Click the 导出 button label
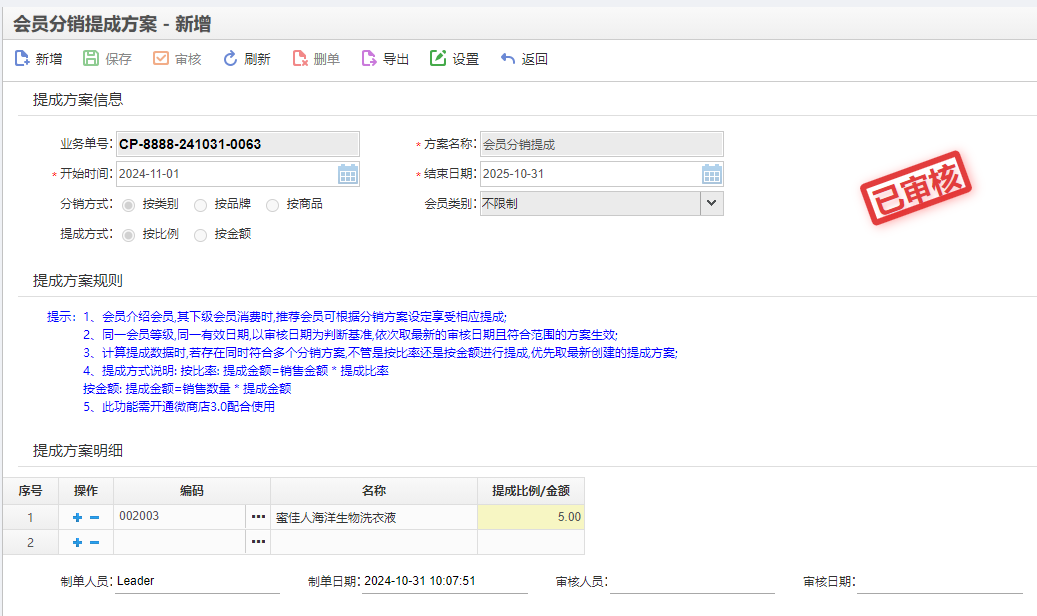The width and height of the screenshot is (1037, 616). point(395,60)
